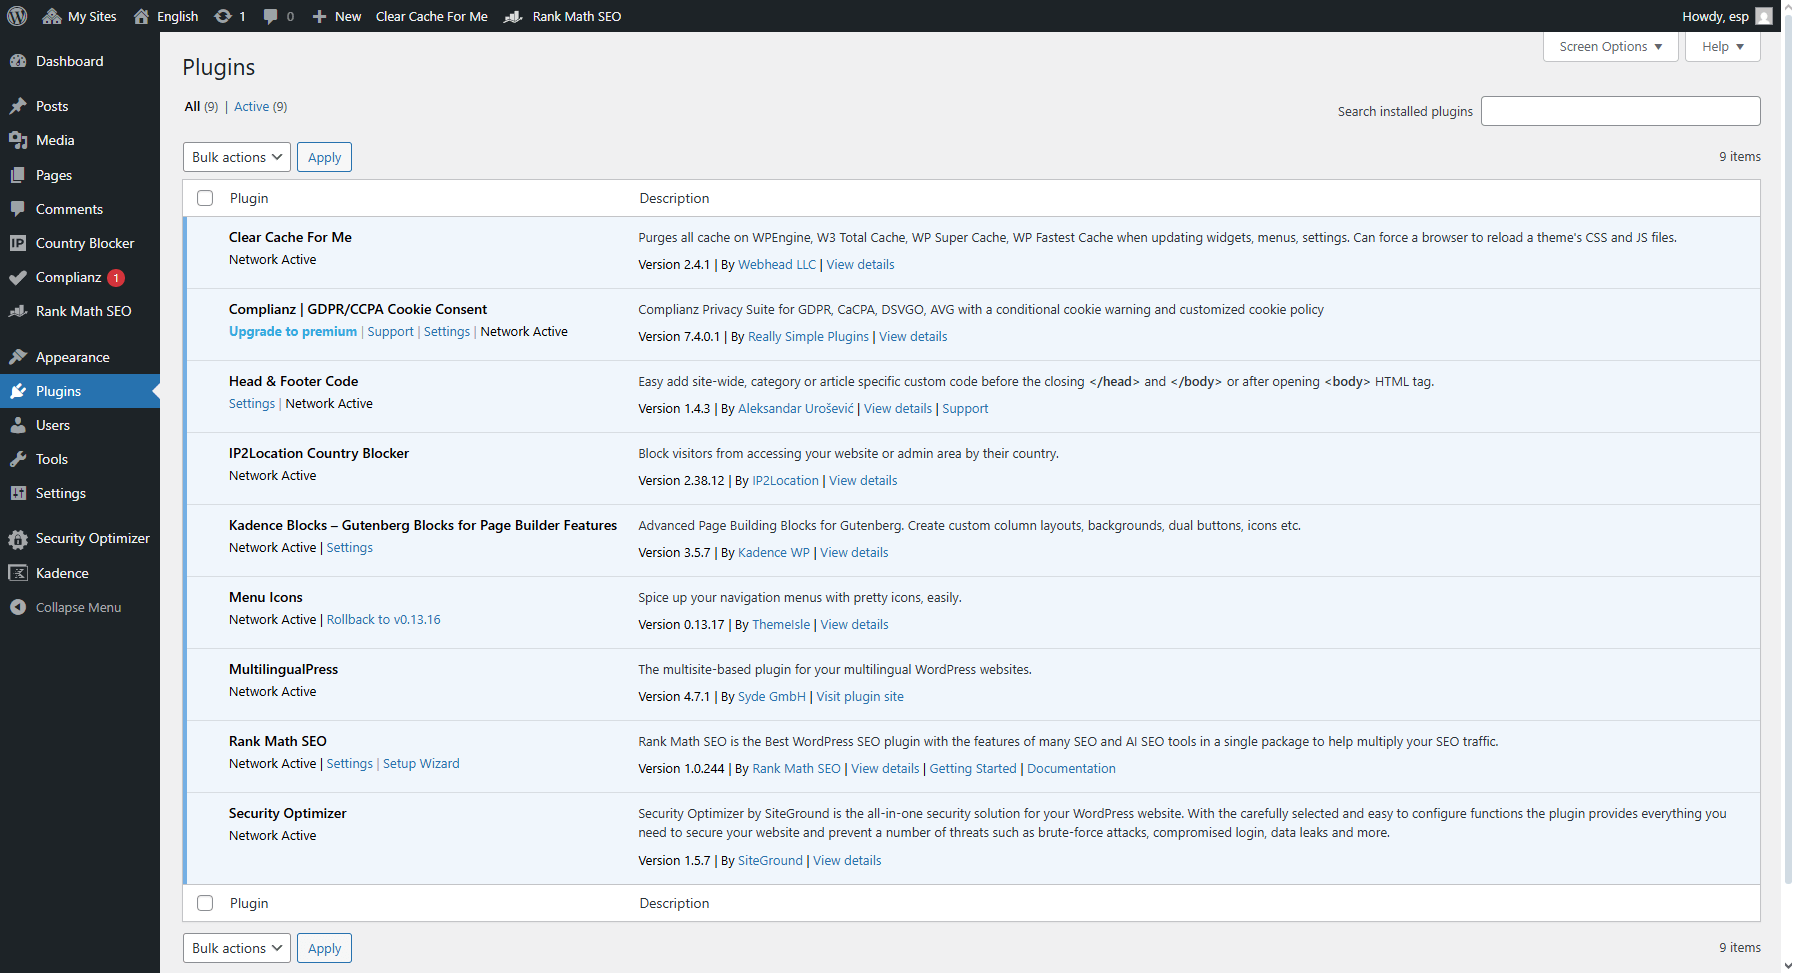
Task: Click the Media icon in sidebar
Action: tap(18, 140)
